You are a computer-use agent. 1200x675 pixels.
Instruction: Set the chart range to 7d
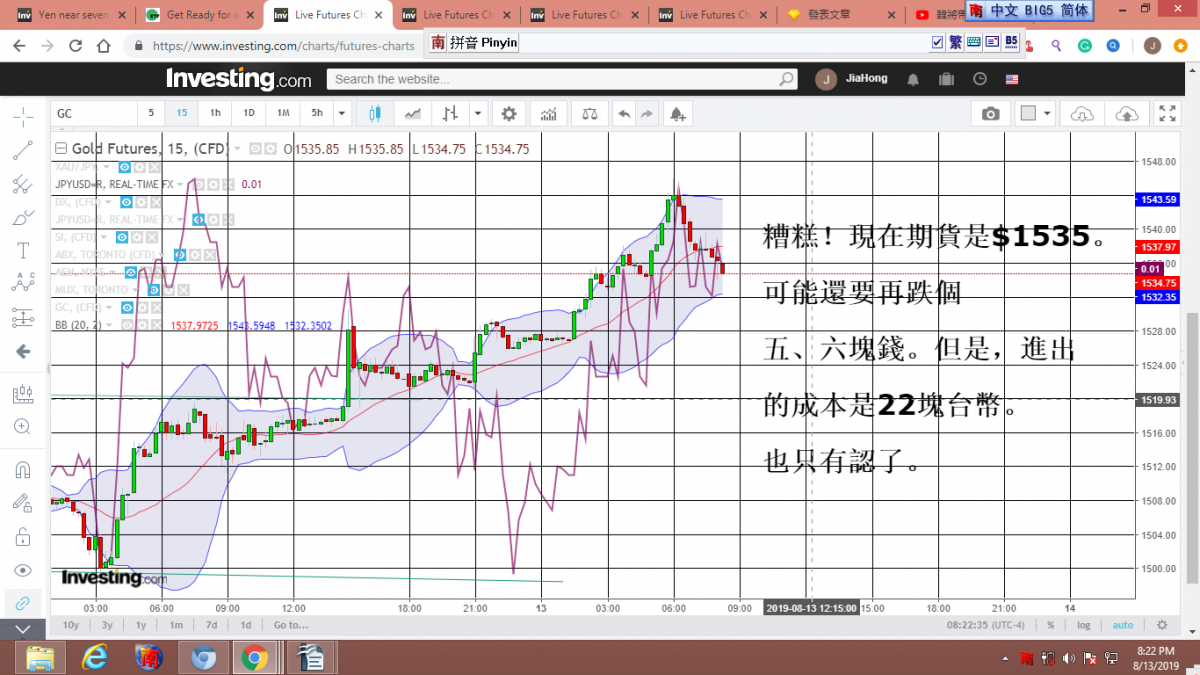point(211,625)
